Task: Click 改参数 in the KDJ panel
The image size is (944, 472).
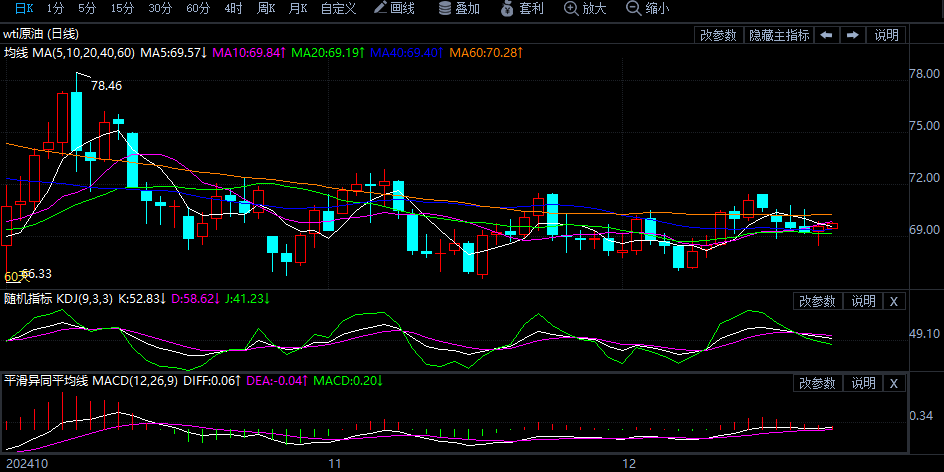Action: 817,301
